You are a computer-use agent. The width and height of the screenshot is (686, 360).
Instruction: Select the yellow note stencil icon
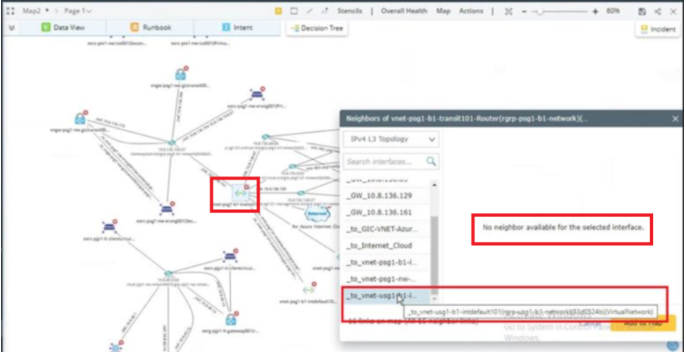(x=278, y=11)
